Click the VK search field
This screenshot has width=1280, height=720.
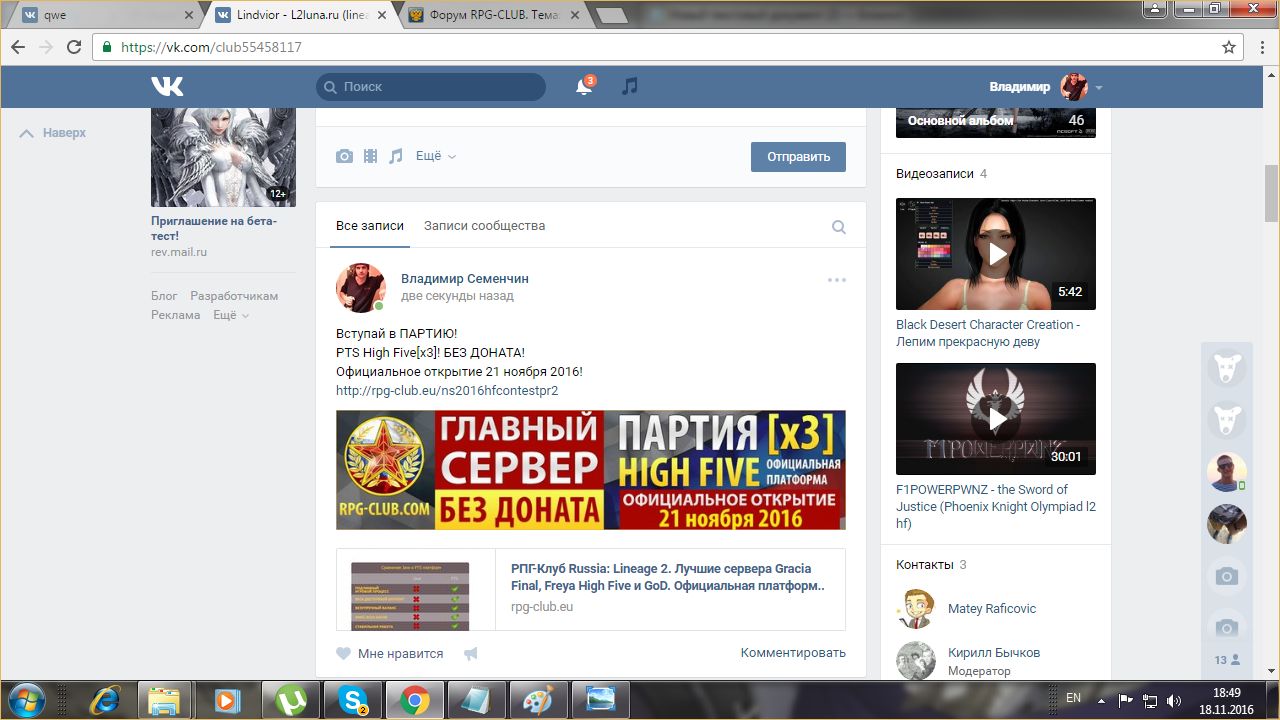click(x=431, y=87)
